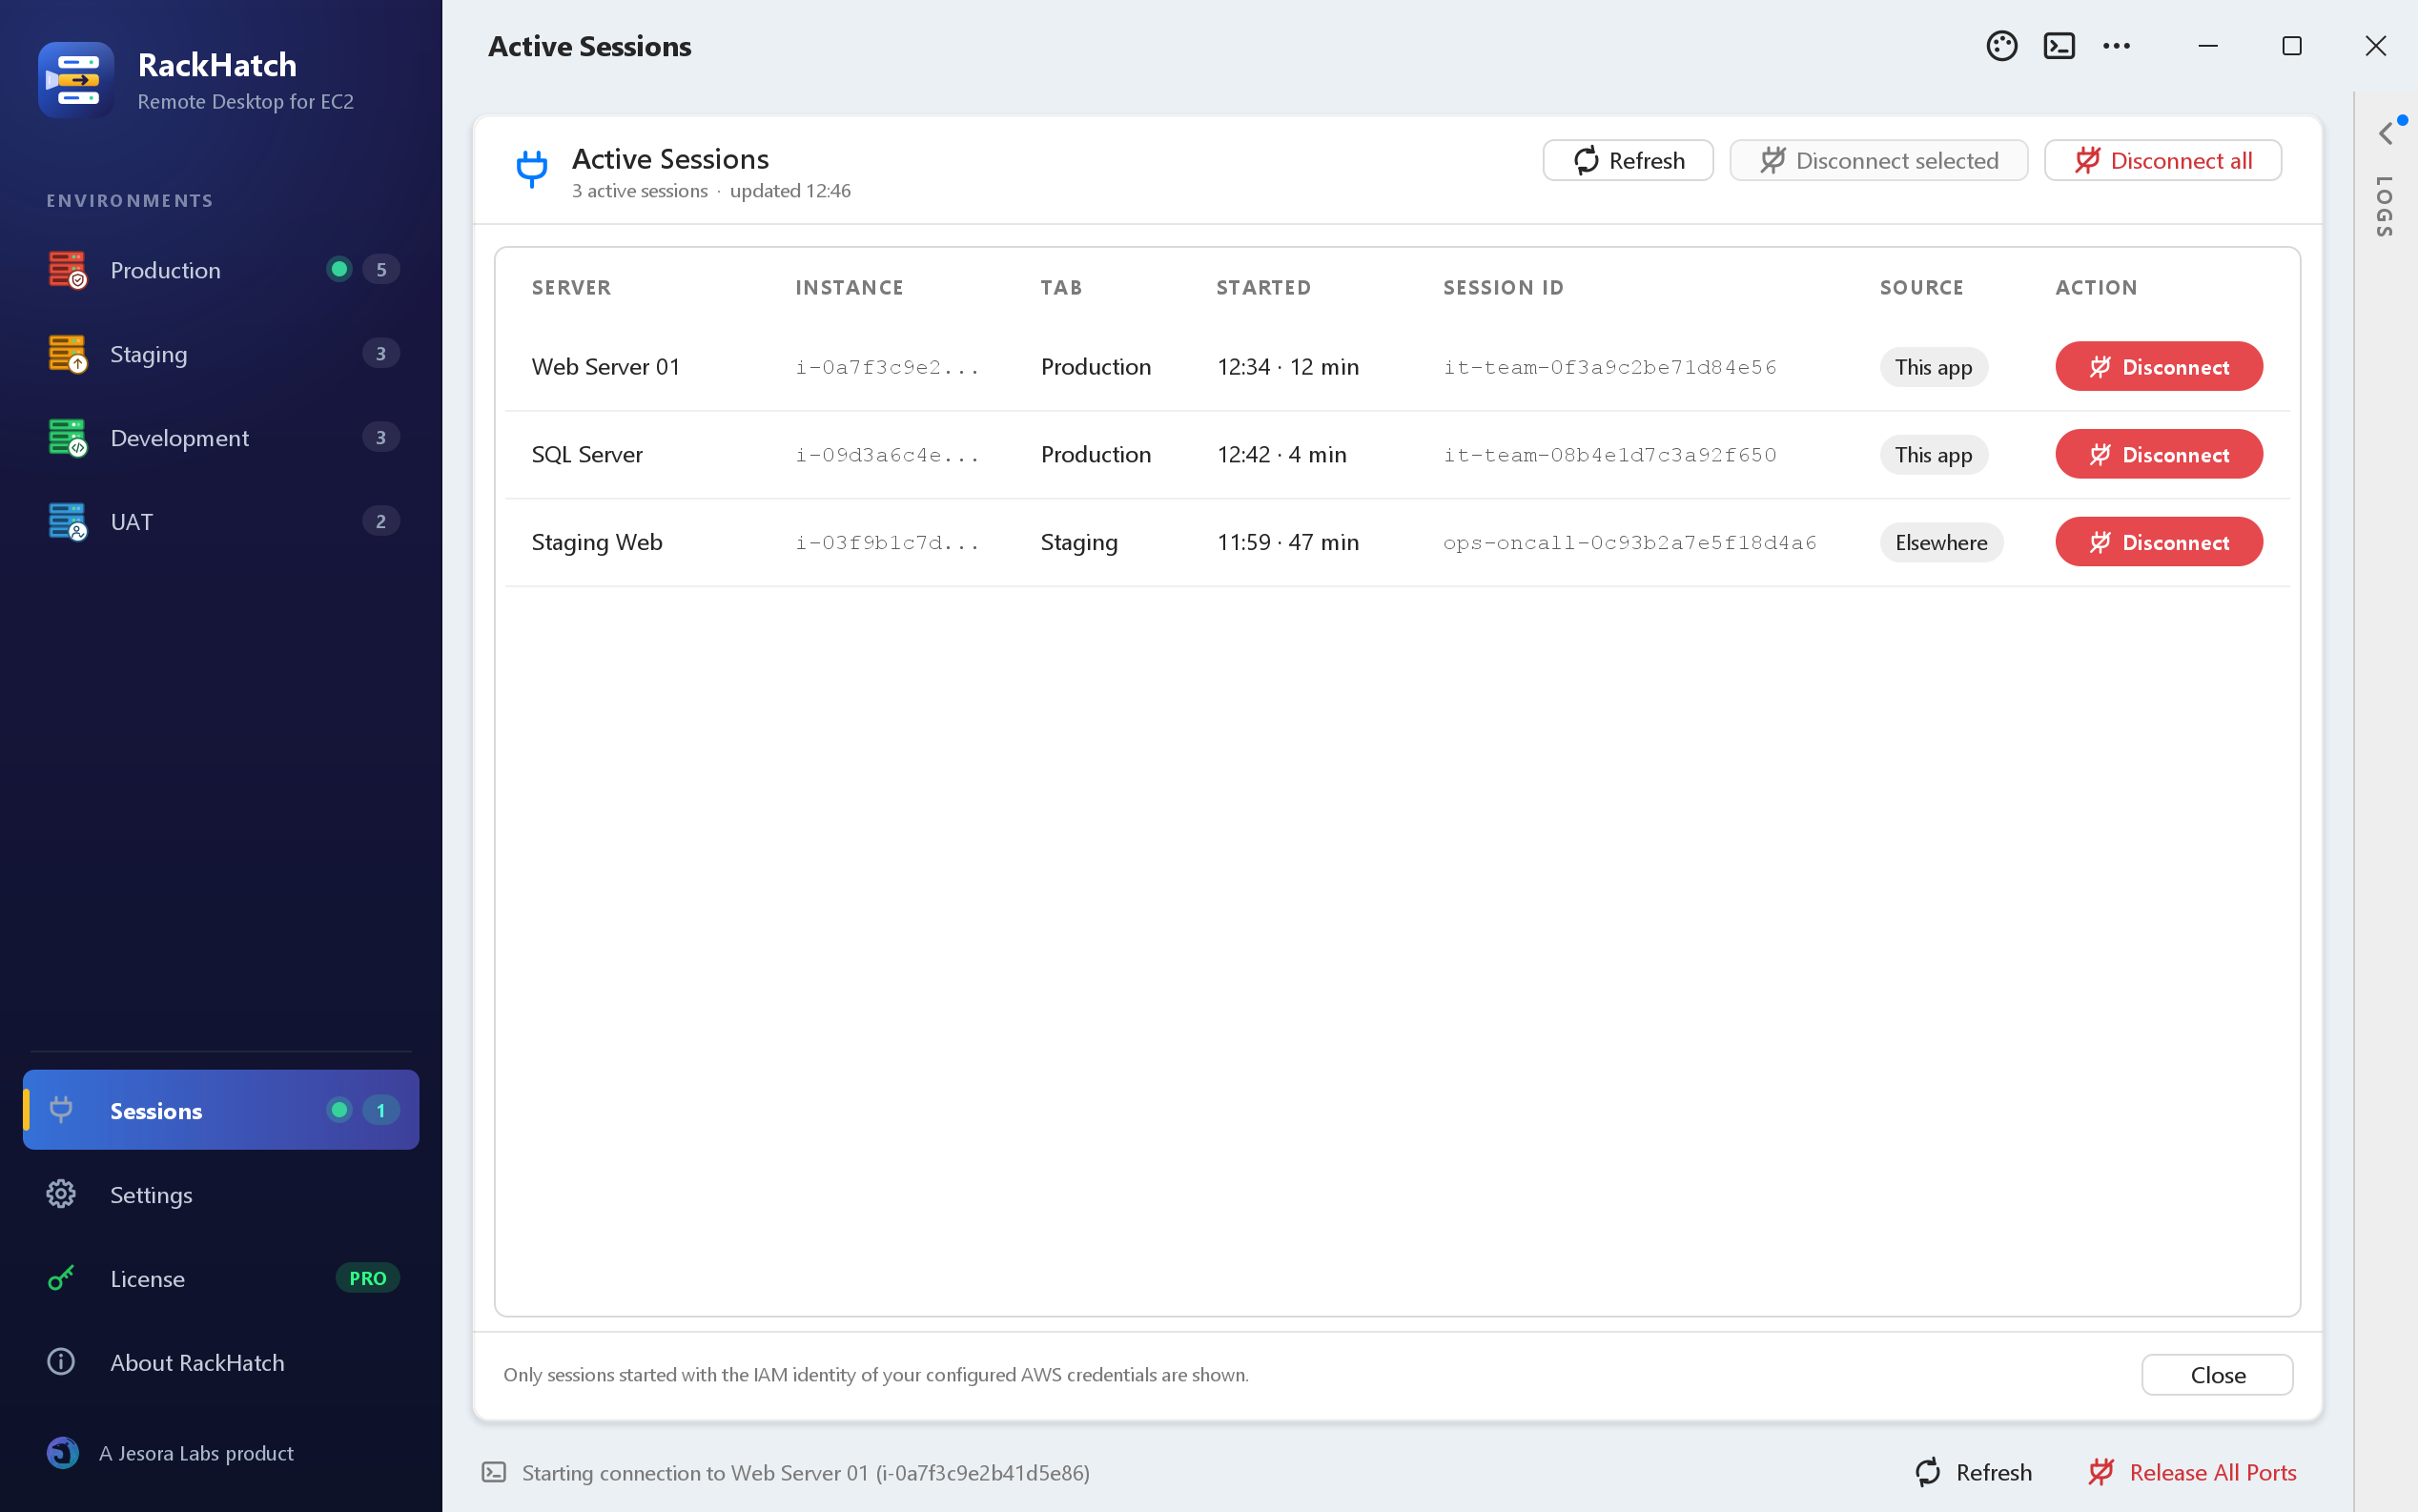Click Disconnect selected button
2418x1512 pixels.
pyautogui.click(x=1878, y=160)
